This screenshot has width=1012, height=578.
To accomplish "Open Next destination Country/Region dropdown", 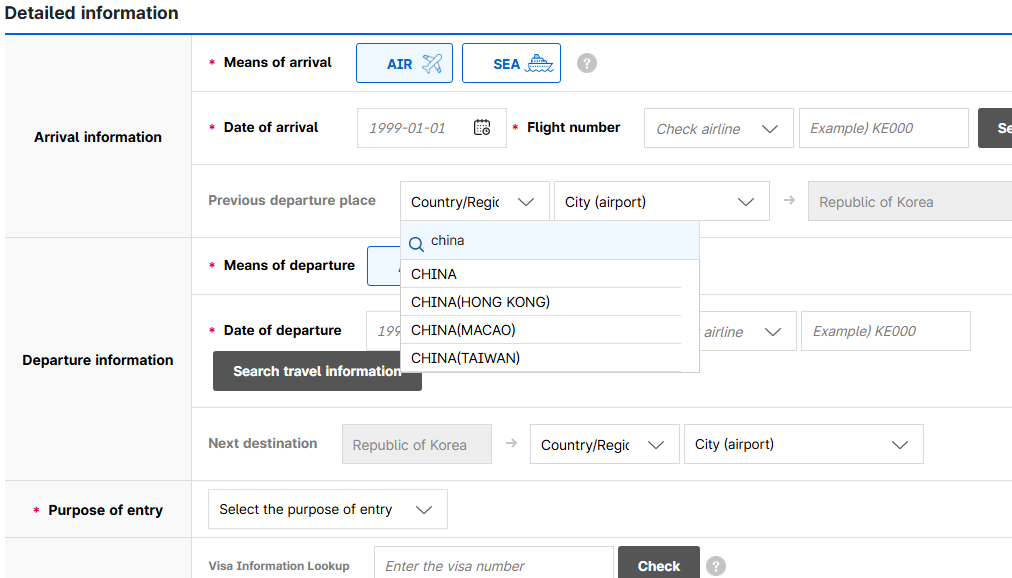I will point(604,445).
